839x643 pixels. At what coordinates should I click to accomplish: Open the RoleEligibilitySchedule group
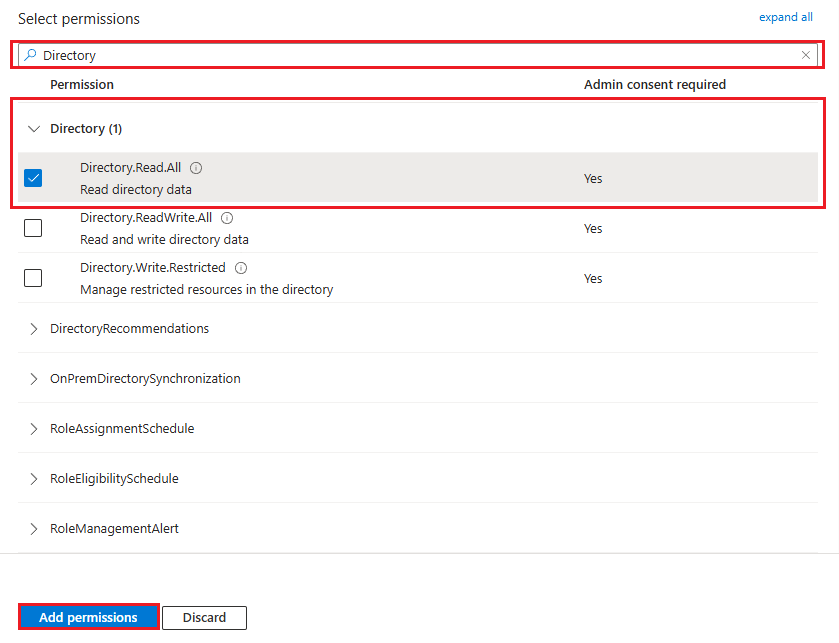pos(34,479)
